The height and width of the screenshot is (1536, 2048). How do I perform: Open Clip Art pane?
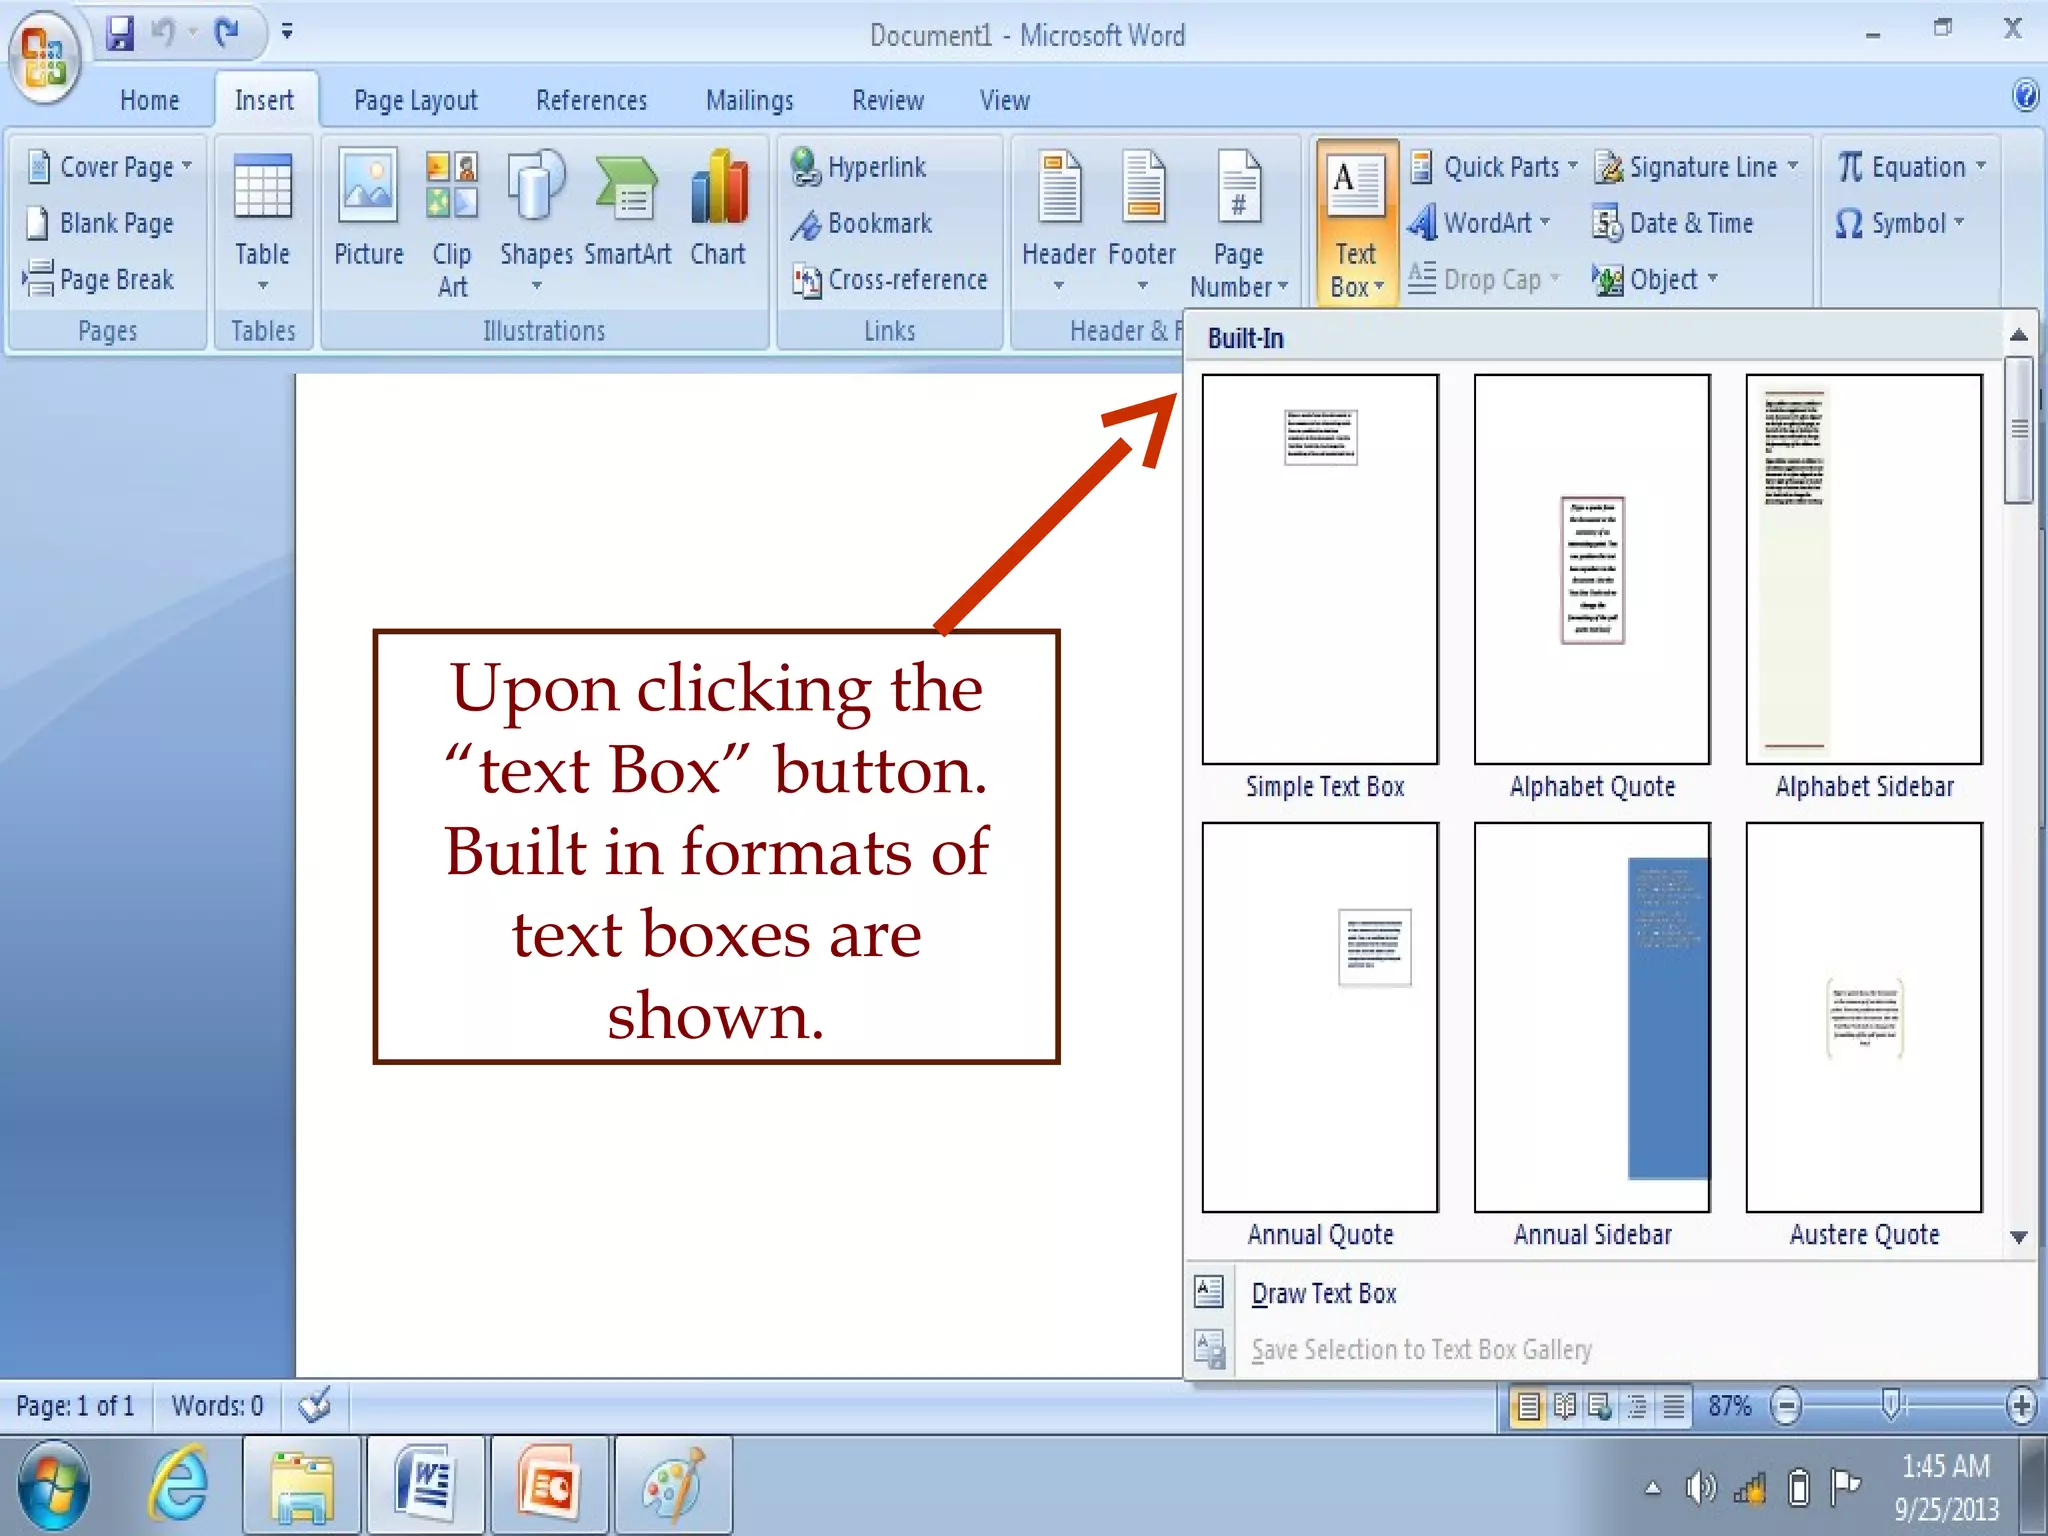pos(452,224)
